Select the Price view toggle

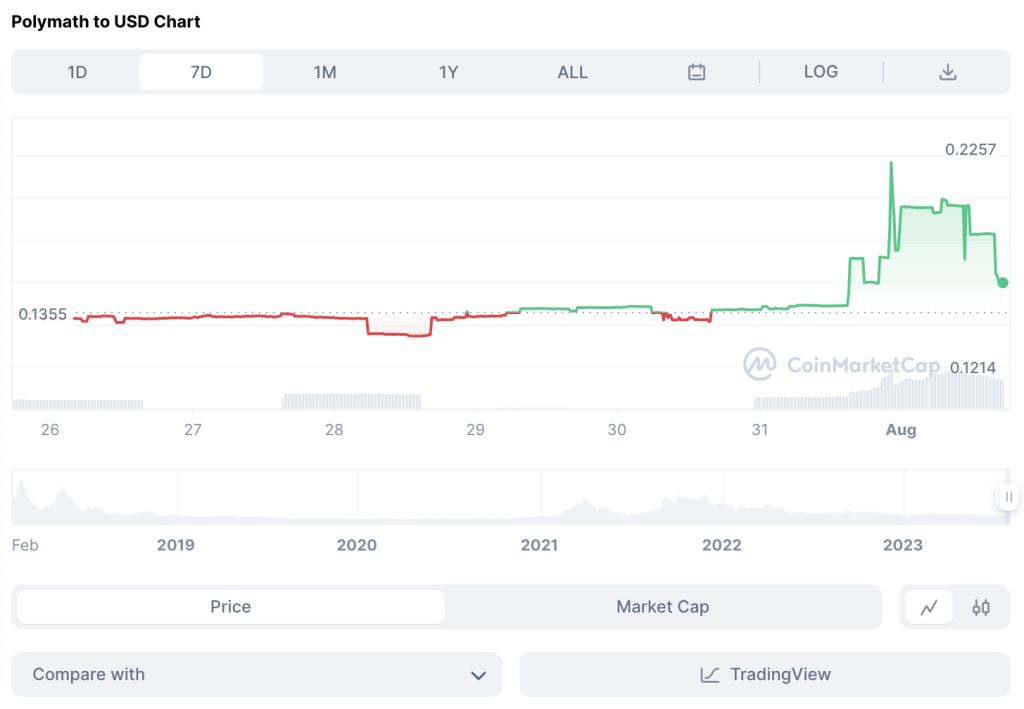[x=230, y=607]
